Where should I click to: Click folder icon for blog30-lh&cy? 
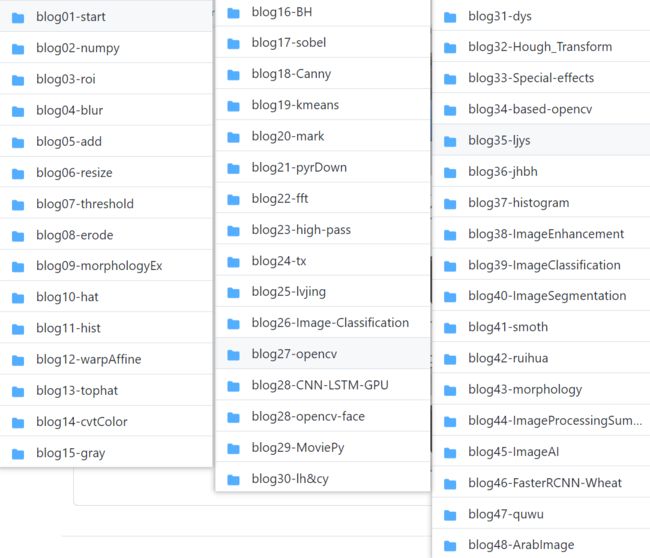coord(234,480)
